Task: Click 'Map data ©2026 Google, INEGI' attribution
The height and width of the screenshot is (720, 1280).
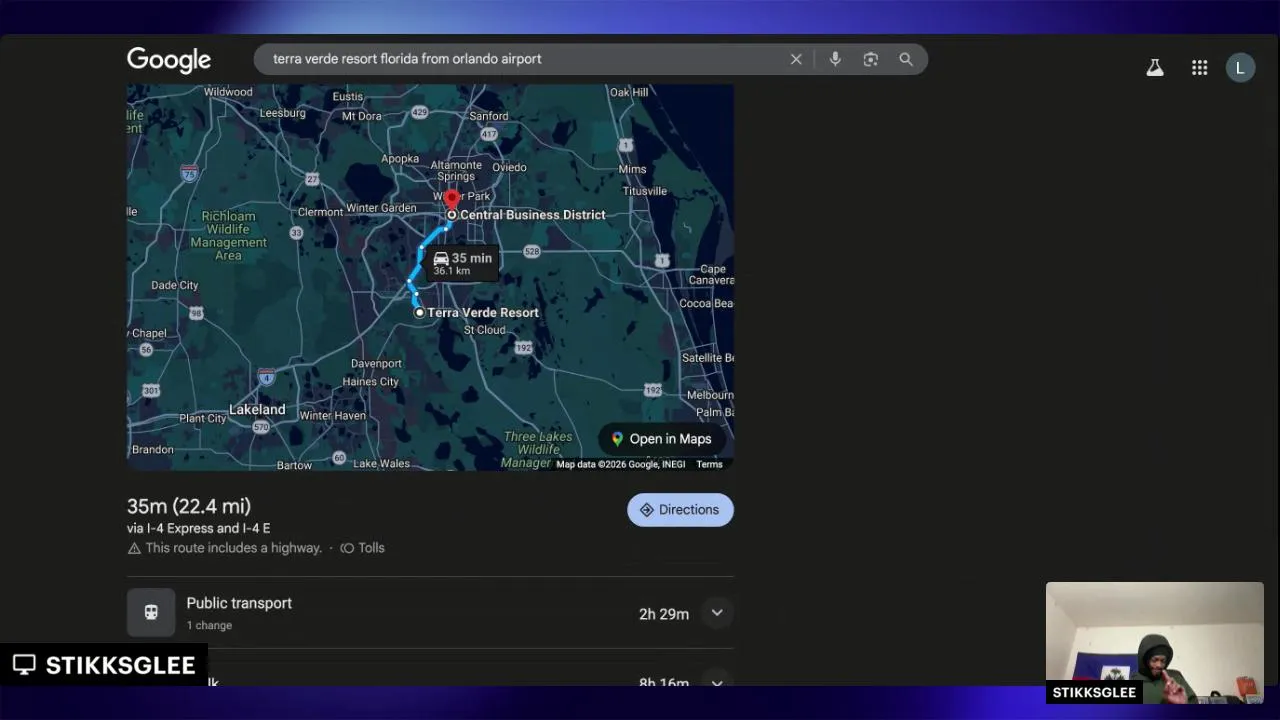Action: [621, 464]
